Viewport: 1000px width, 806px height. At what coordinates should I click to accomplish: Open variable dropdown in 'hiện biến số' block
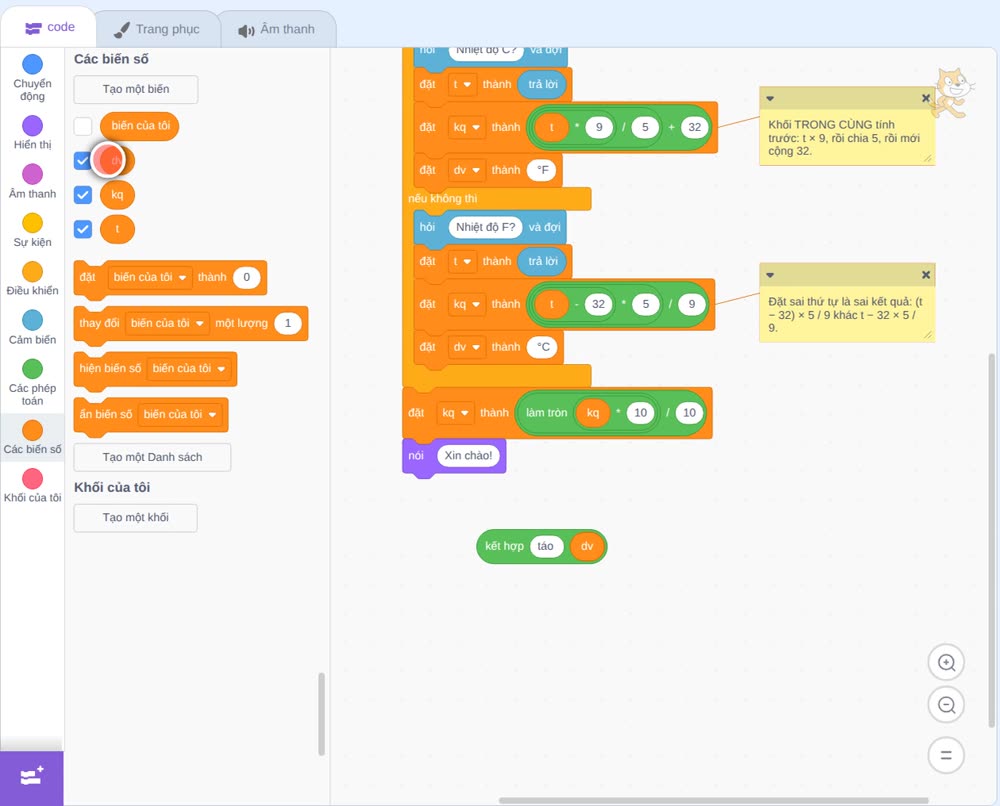coord(189,369)
